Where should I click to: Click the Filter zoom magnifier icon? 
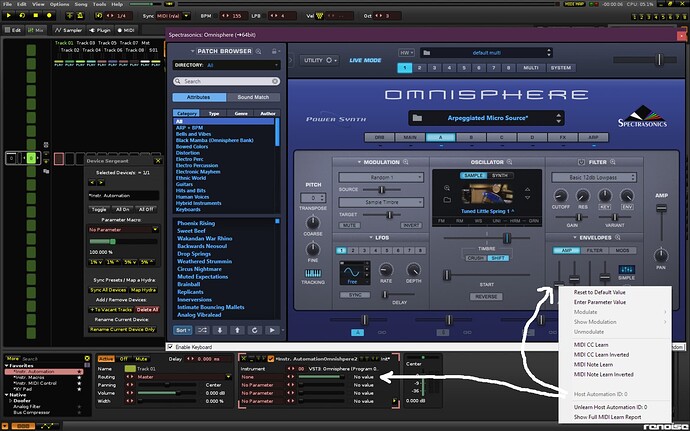pyautogui.click(x=613, y=162)
